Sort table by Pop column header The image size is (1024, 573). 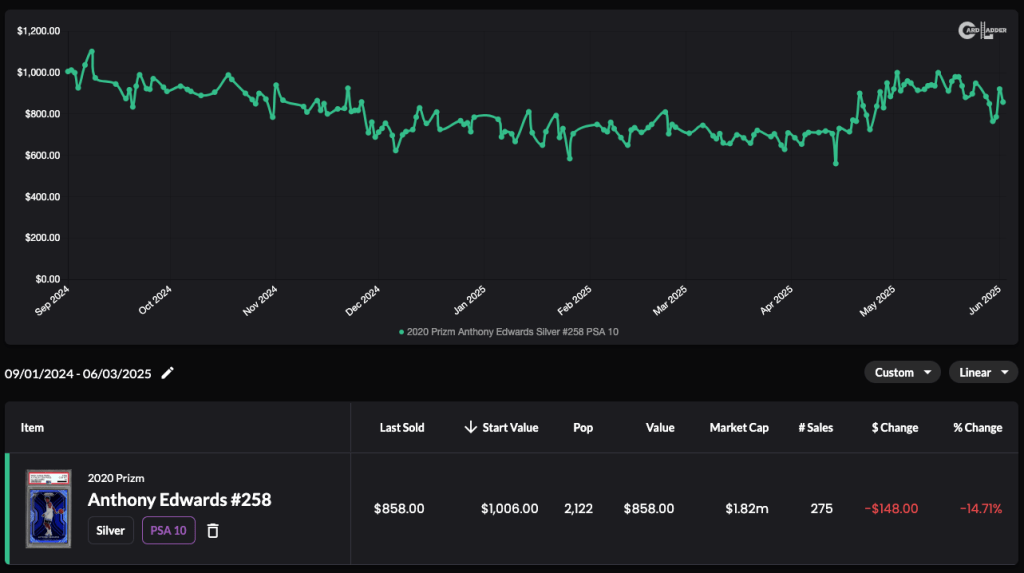(583, 428)
